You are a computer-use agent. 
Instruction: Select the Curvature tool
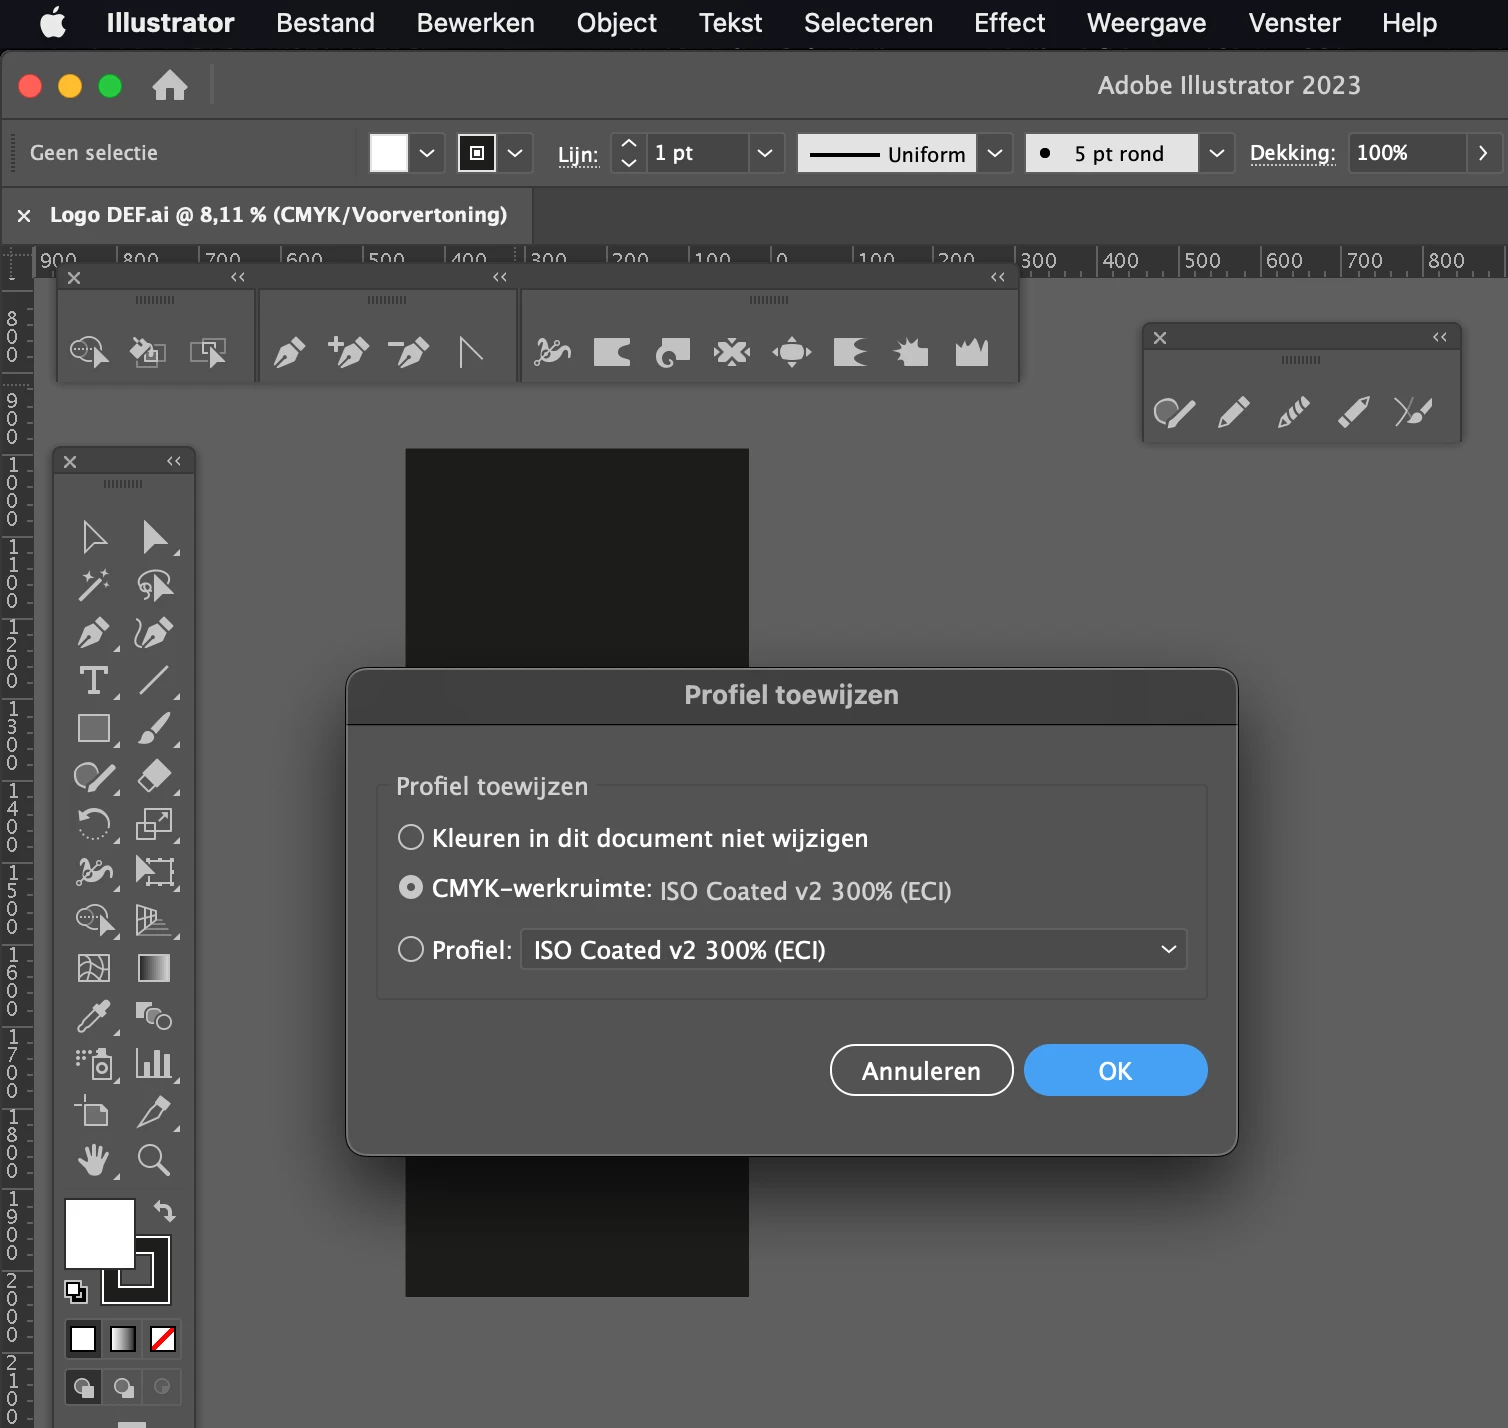154,633
